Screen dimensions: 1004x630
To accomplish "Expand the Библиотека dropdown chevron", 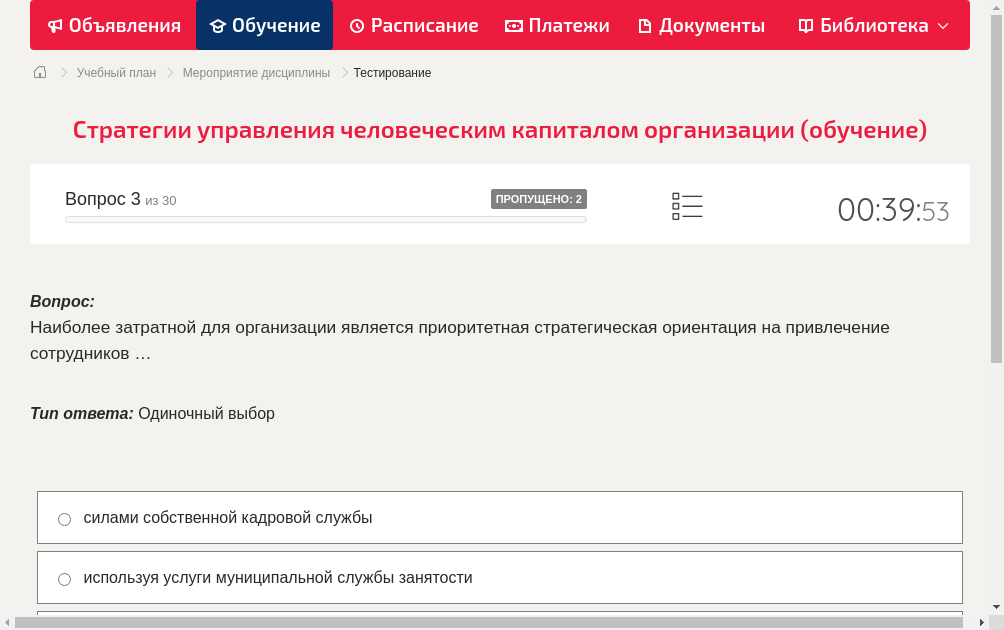I will coord(940,26).
